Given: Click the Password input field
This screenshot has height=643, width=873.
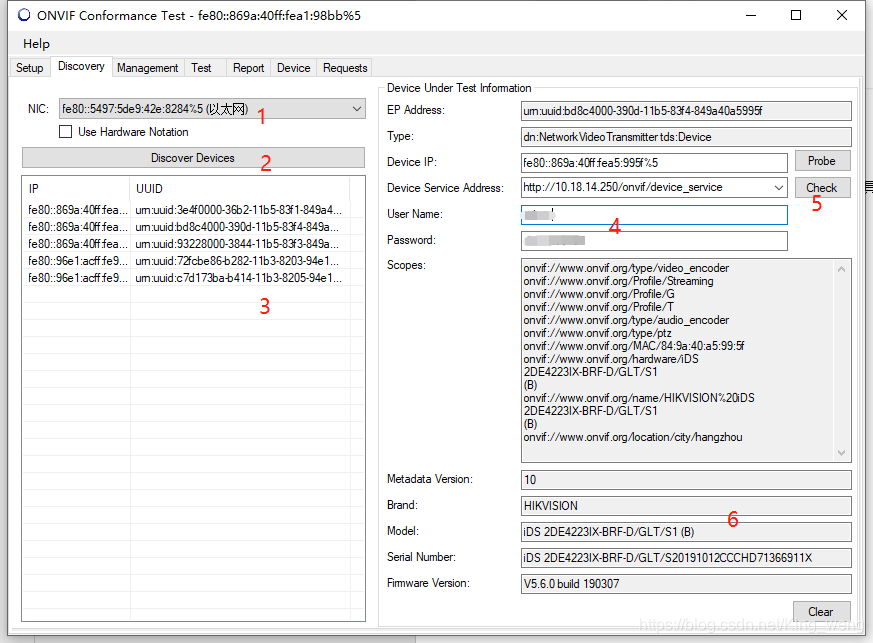Looking at the screenshot, I should 650,240.
